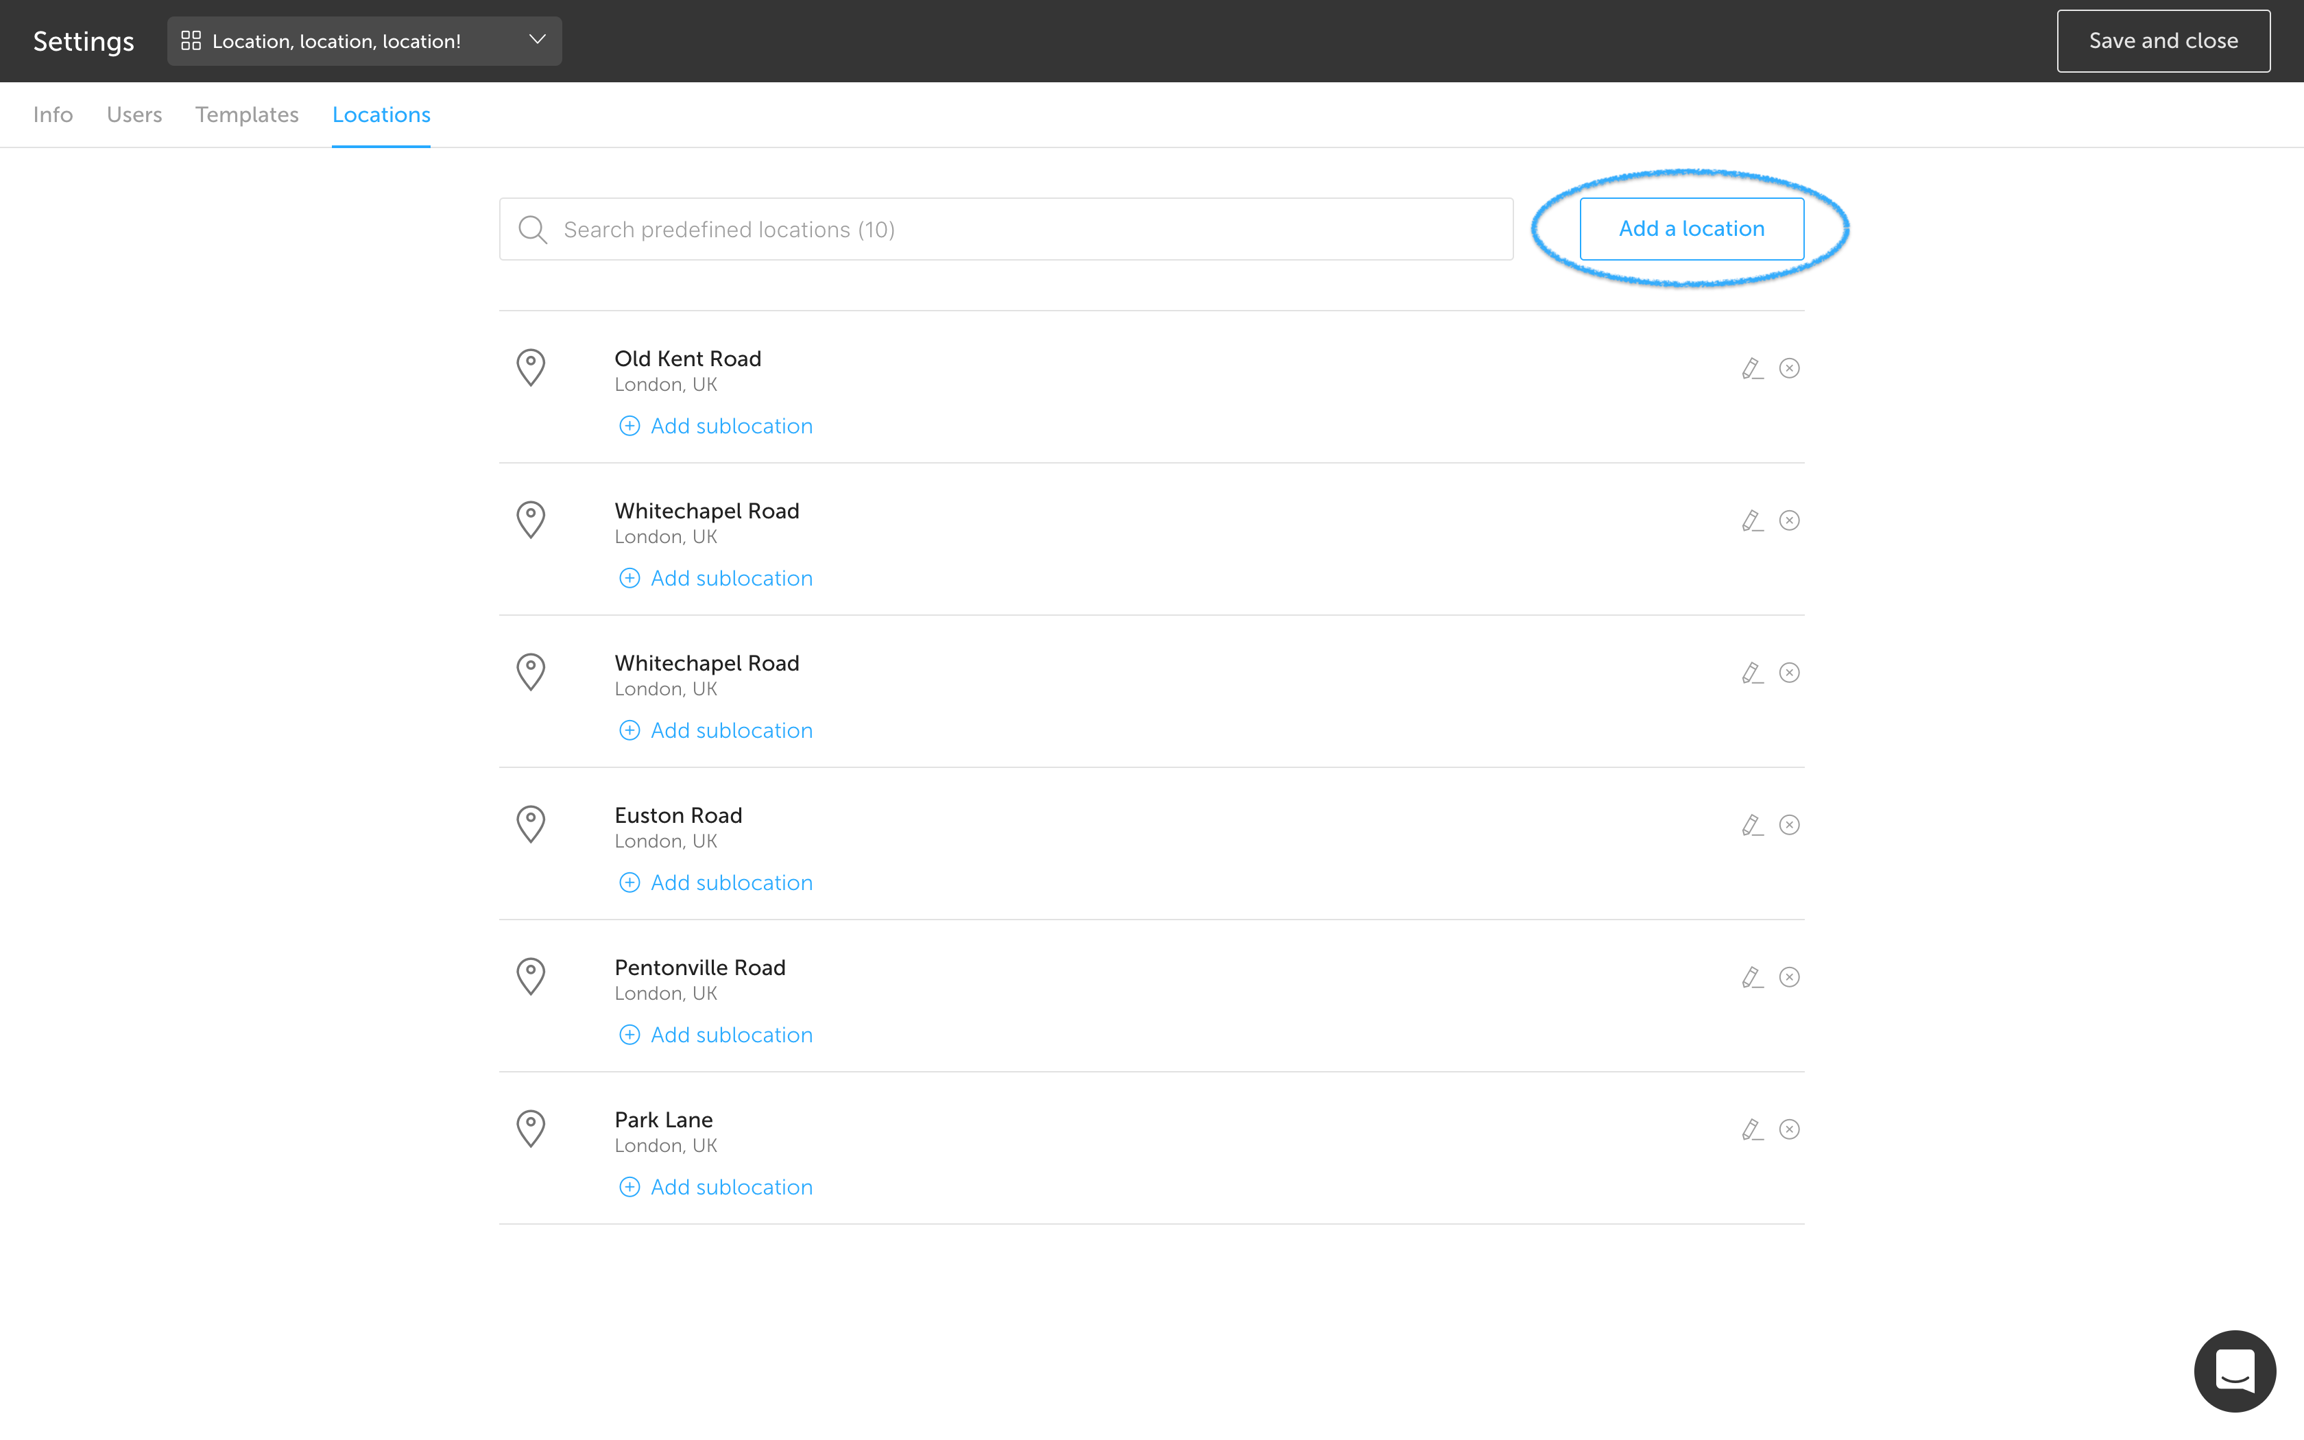This screenshot has height=1440, width=2304.
Task: Switch to the Info tab
Action: pyautogui.click(x=53, y=115)
